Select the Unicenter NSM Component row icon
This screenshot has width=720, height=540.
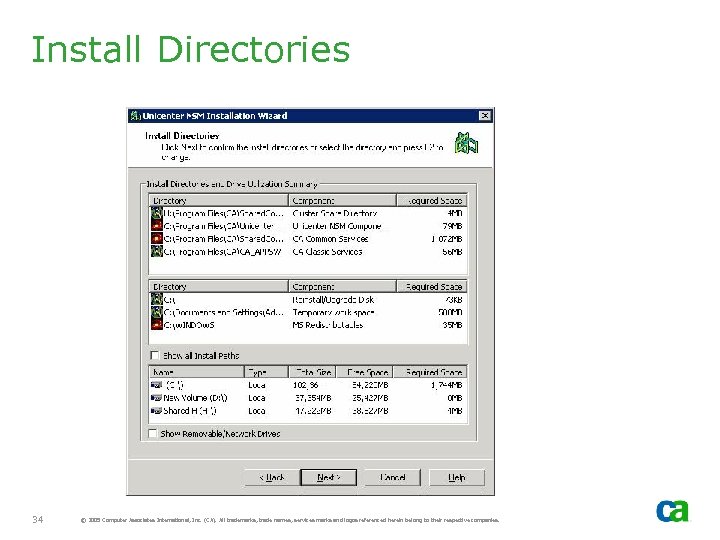click(157, 226)
